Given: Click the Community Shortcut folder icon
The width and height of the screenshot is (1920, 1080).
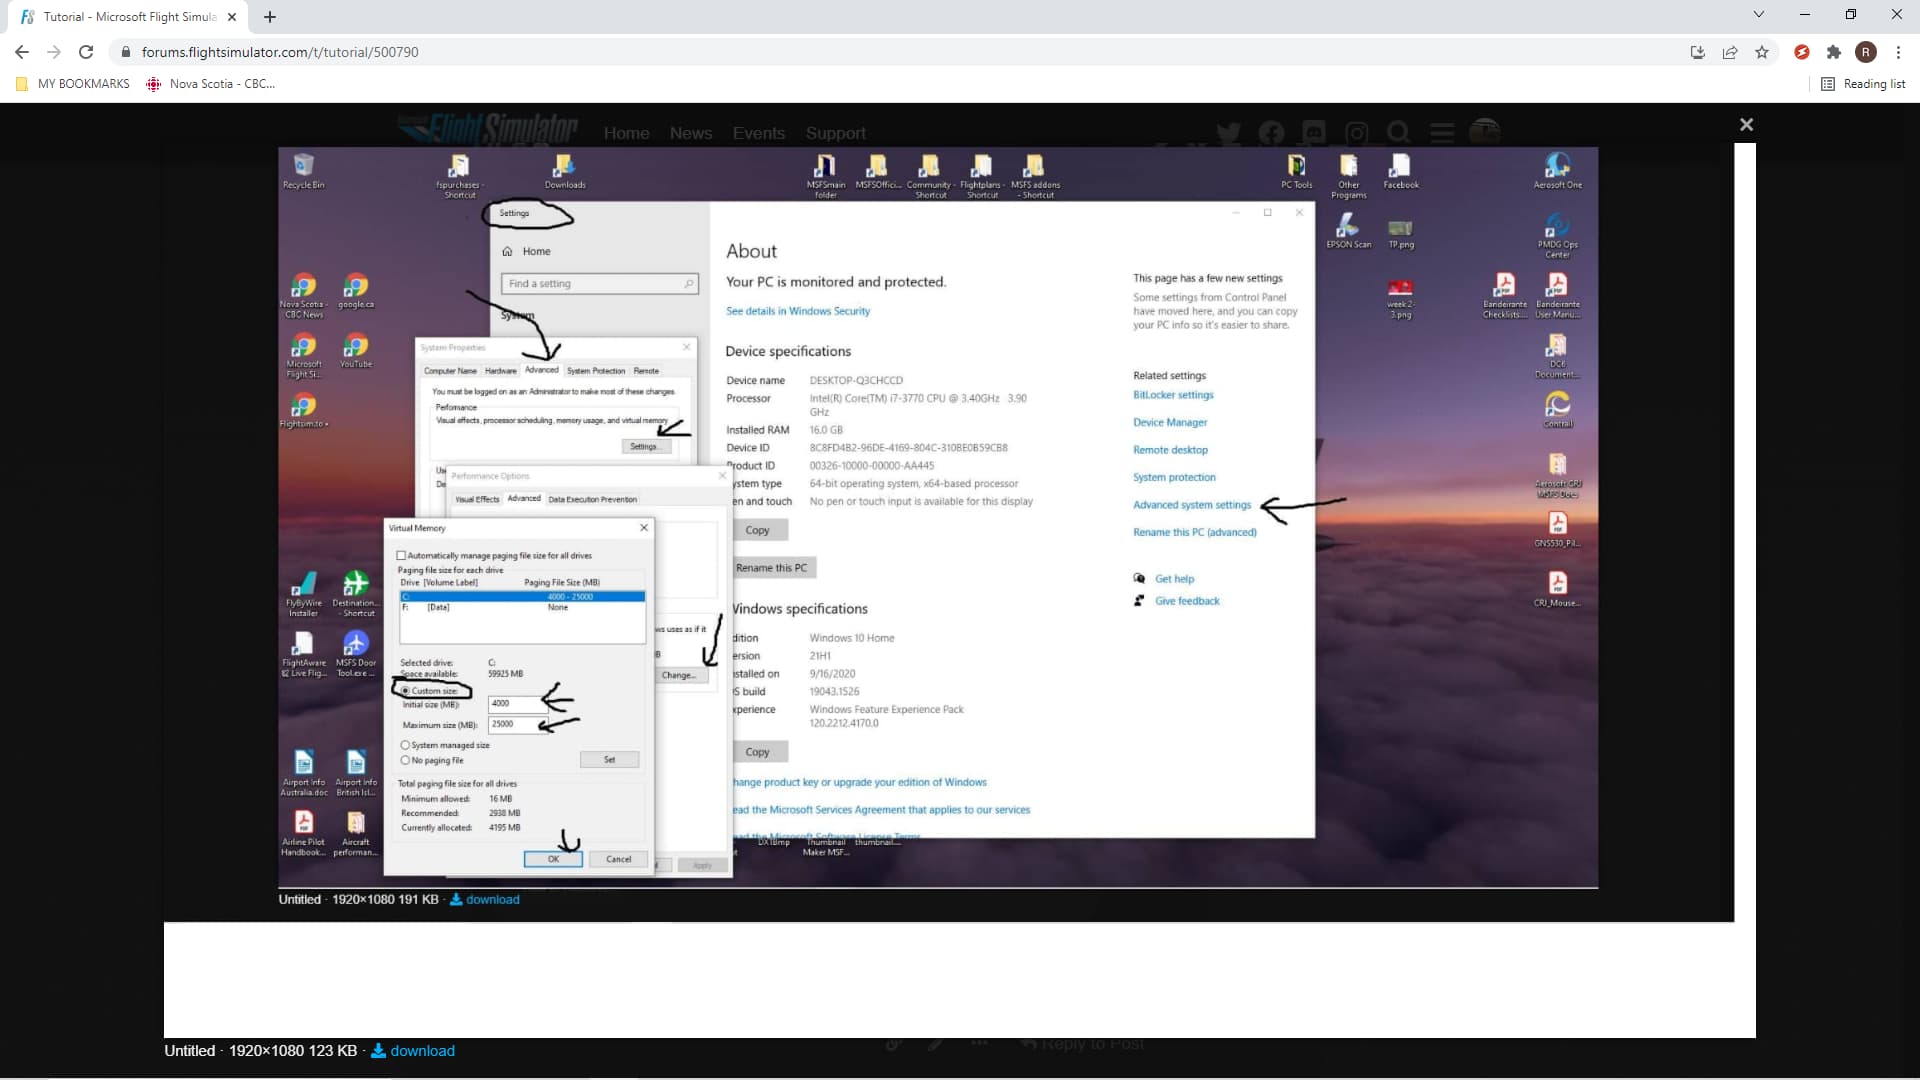Looking at the screenshot, I should [x=929, y=176].
